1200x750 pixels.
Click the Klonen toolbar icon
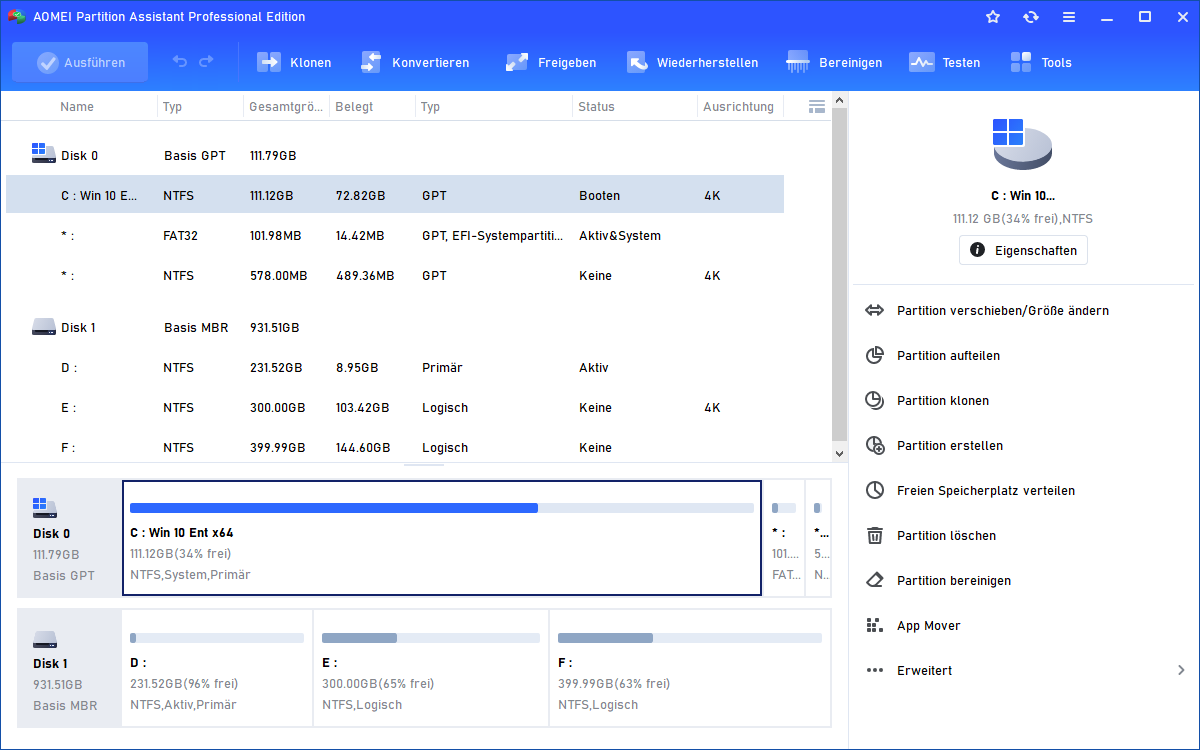tap(270, 62)
